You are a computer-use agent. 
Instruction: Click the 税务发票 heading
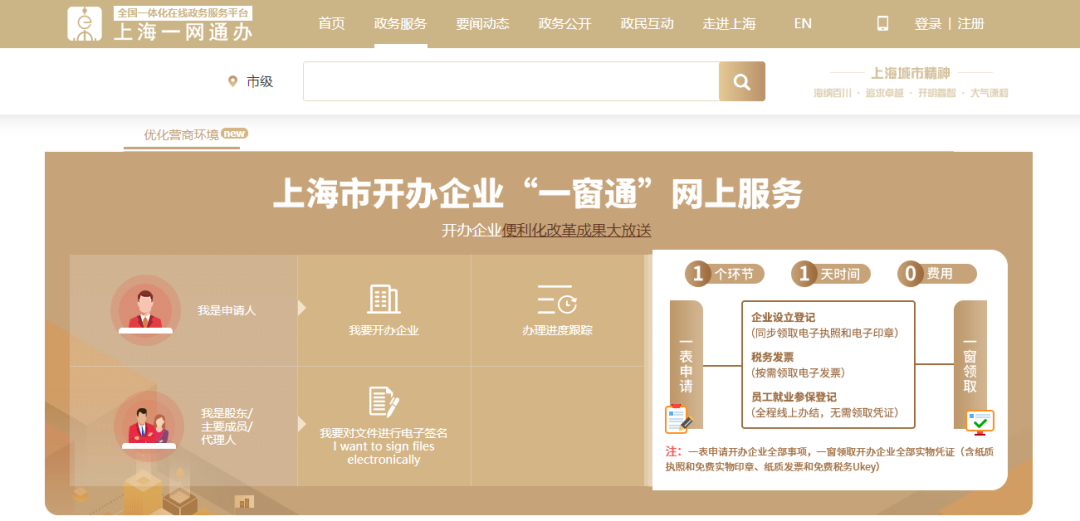(772, 358)
